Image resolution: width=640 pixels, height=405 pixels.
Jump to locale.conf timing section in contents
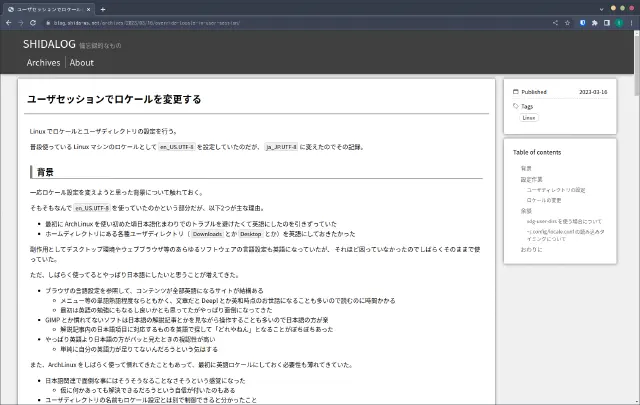tap(565, 235)
